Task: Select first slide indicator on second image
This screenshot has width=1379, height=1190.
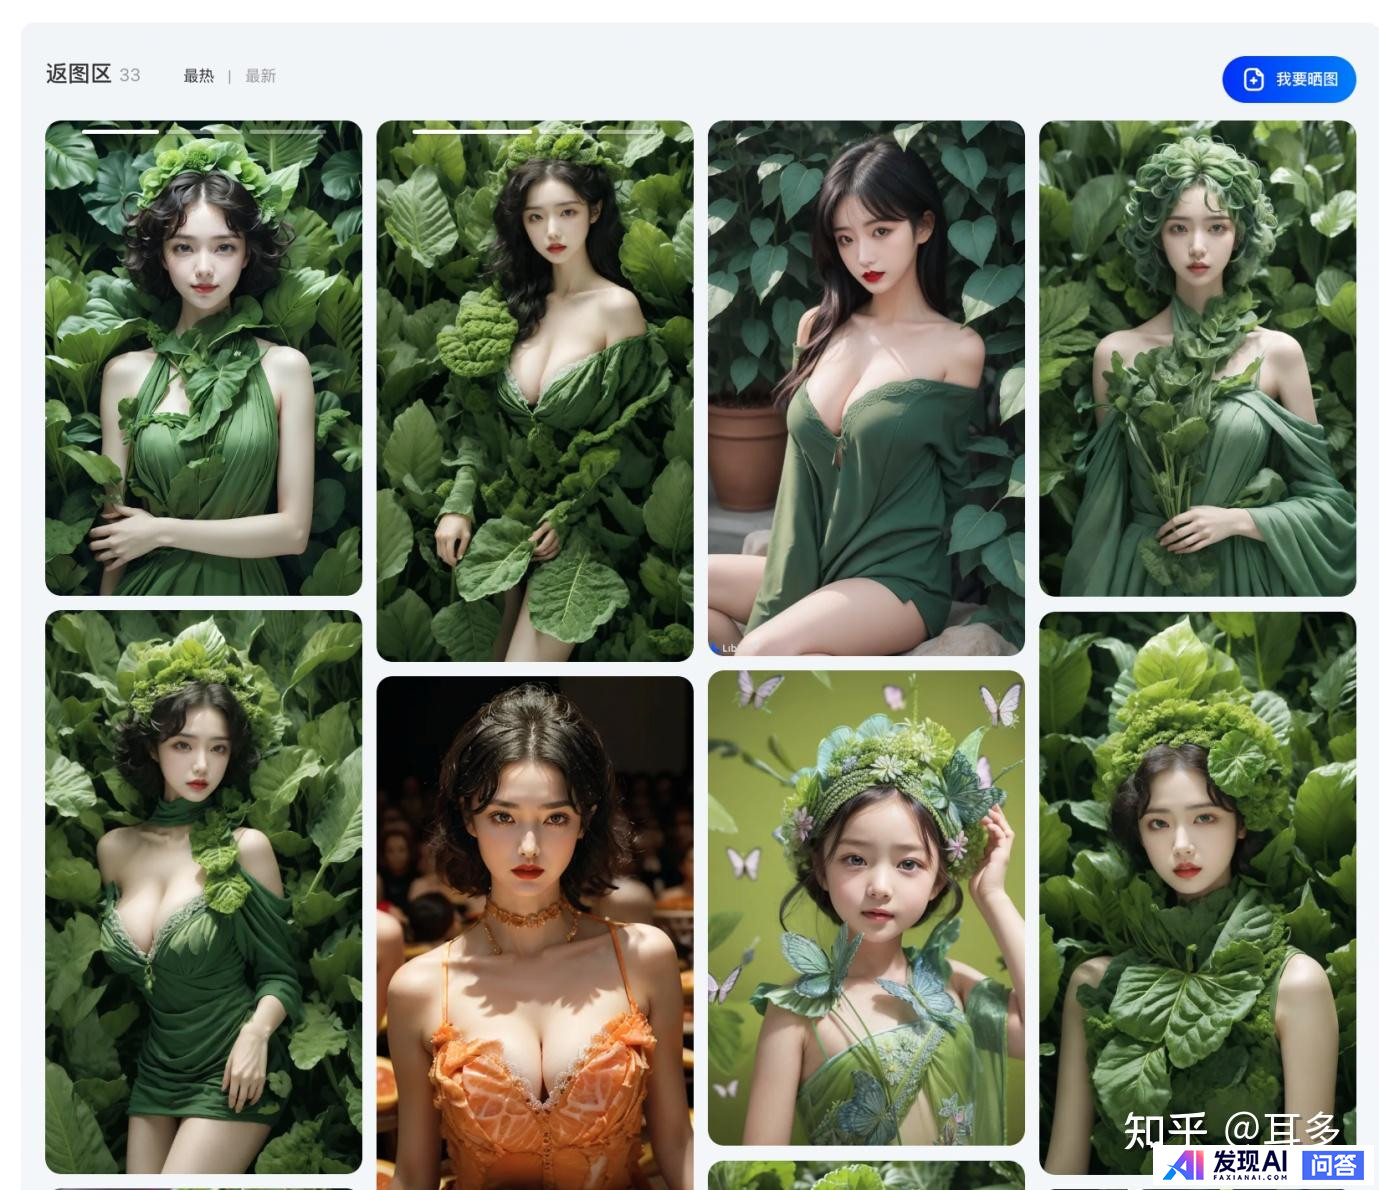Action: 471,131
